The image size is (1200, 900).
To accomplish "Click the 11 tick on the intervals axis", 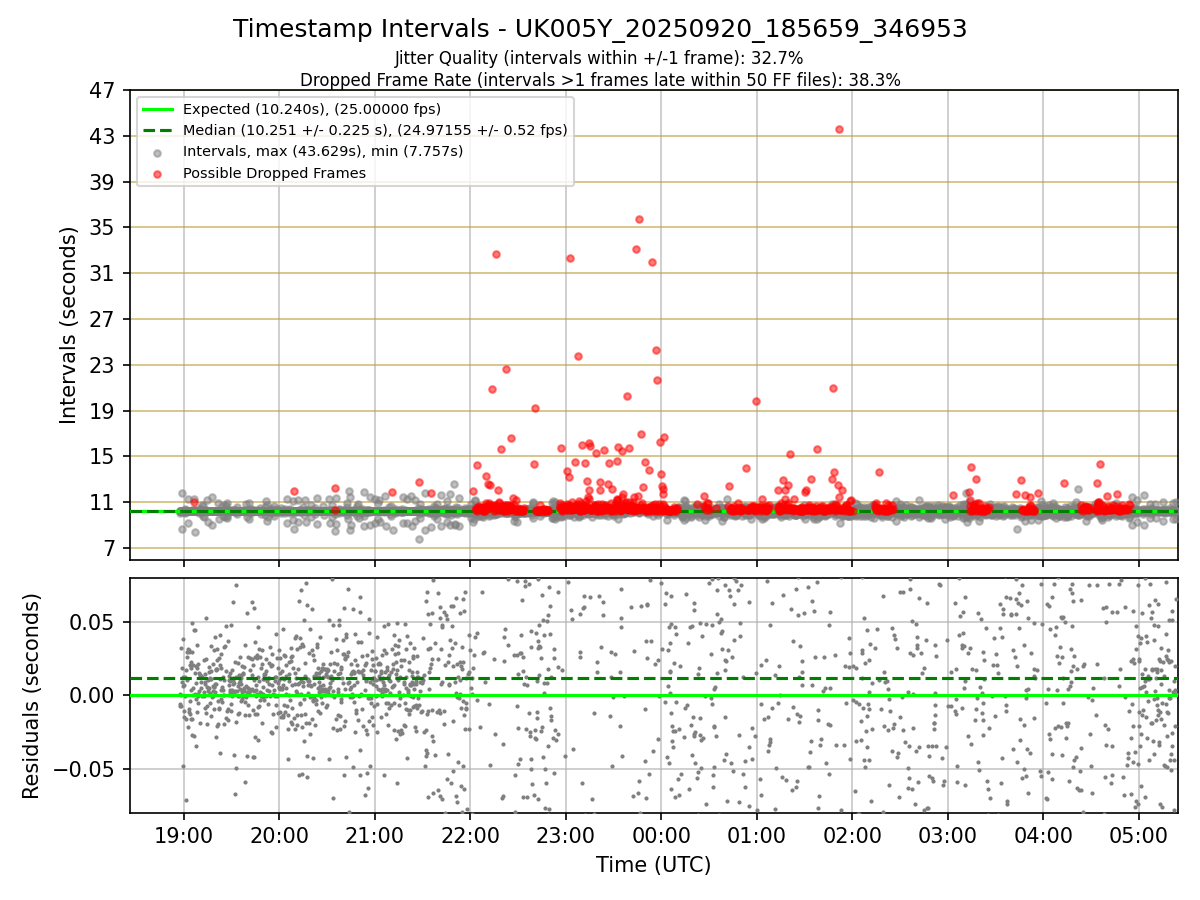I will 103,502.
